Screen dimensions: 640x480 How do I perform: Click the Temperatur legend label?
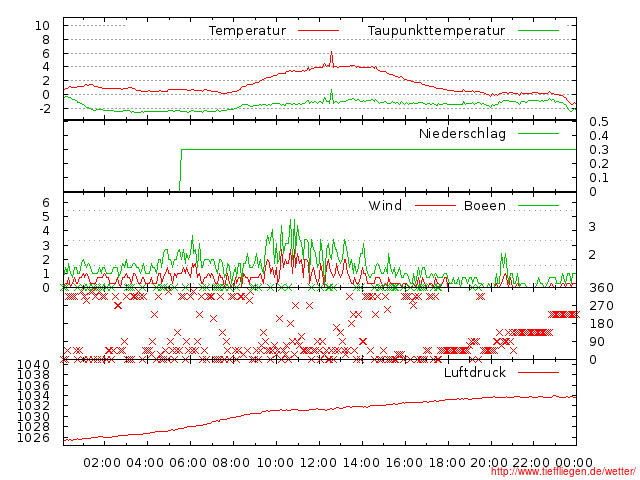[247, 31]
